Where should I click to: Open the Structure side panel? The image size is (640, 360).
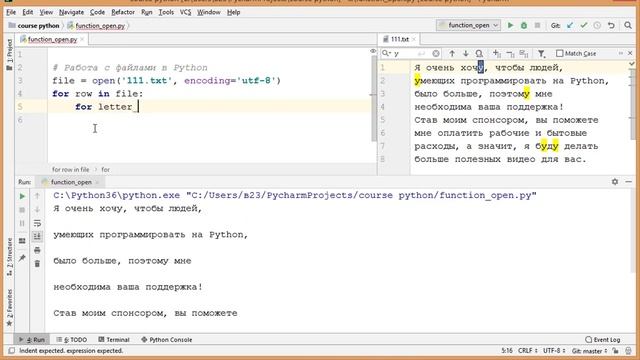point(9,257)
